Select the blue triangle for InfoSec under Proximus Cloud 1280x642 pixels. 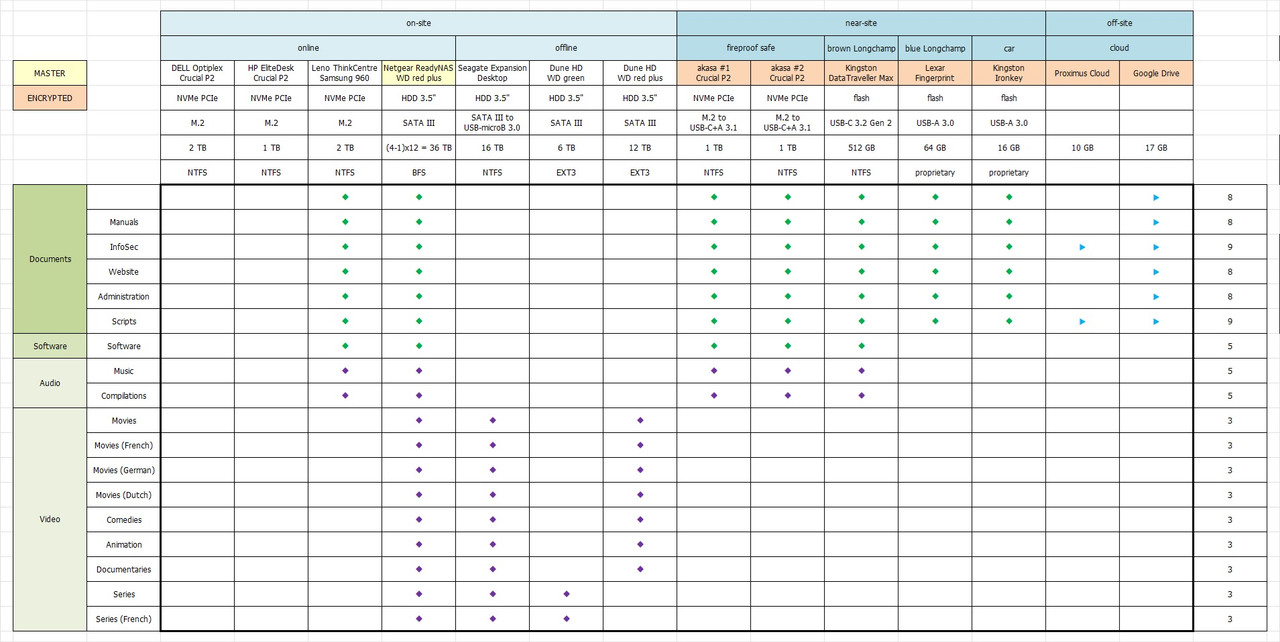click(x=1082, y=247)
